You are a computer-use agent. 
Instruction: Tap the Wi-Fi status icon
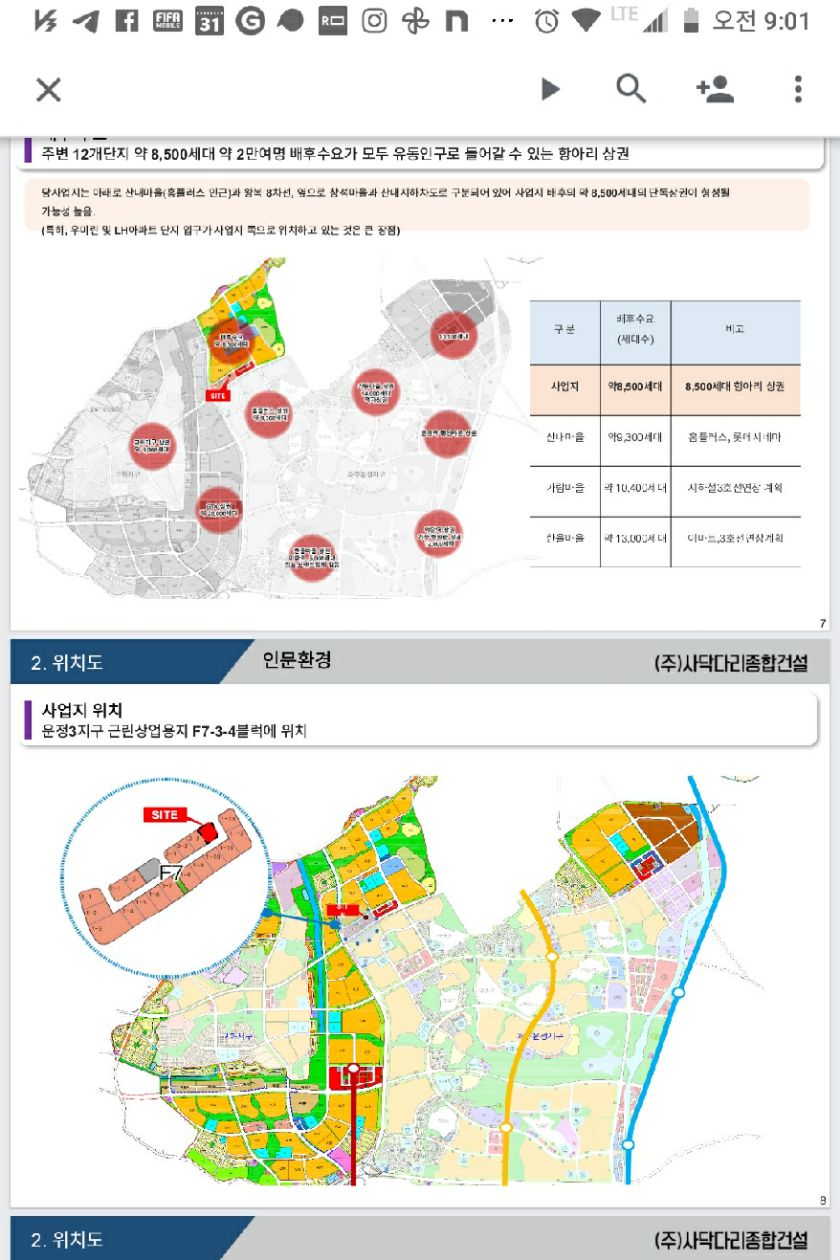(x=587, y=20)
